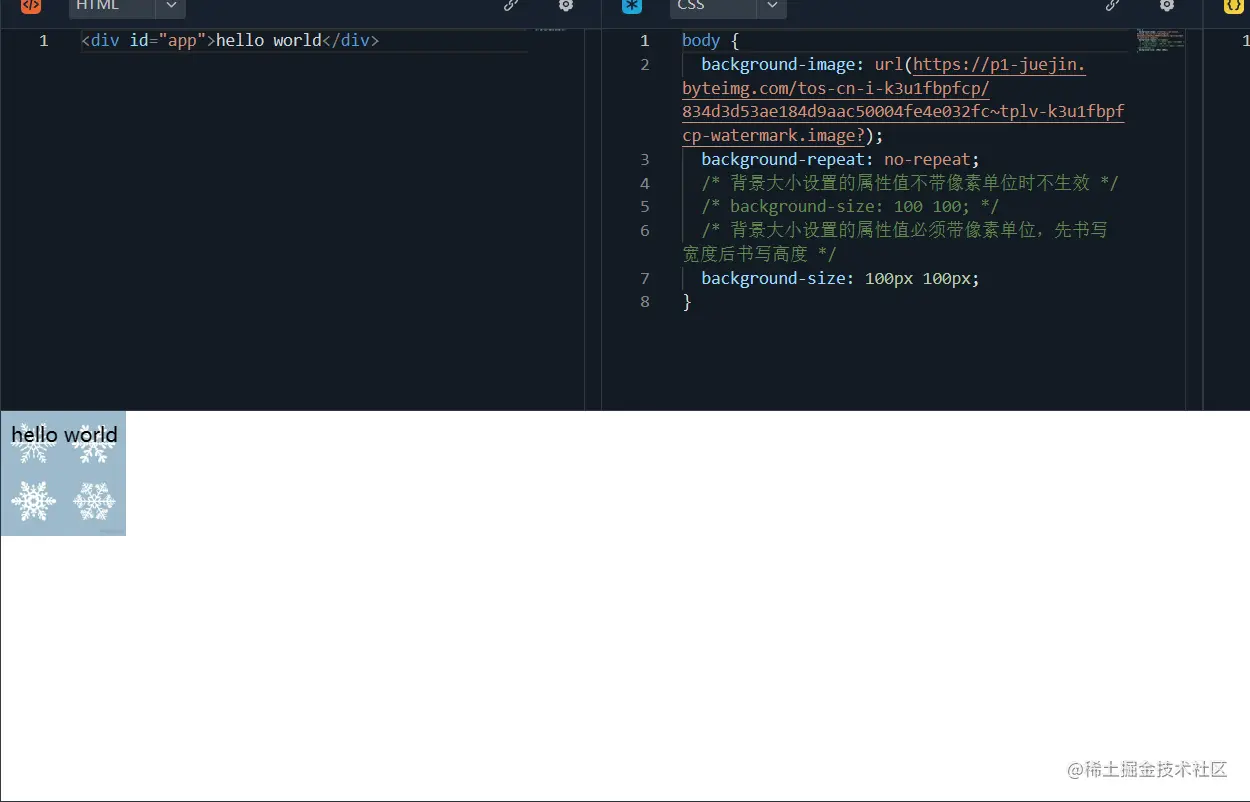Click line number 7 in CSS editor
The height and width of the screenshot is (802, 1250).
(x=645, y=278)
